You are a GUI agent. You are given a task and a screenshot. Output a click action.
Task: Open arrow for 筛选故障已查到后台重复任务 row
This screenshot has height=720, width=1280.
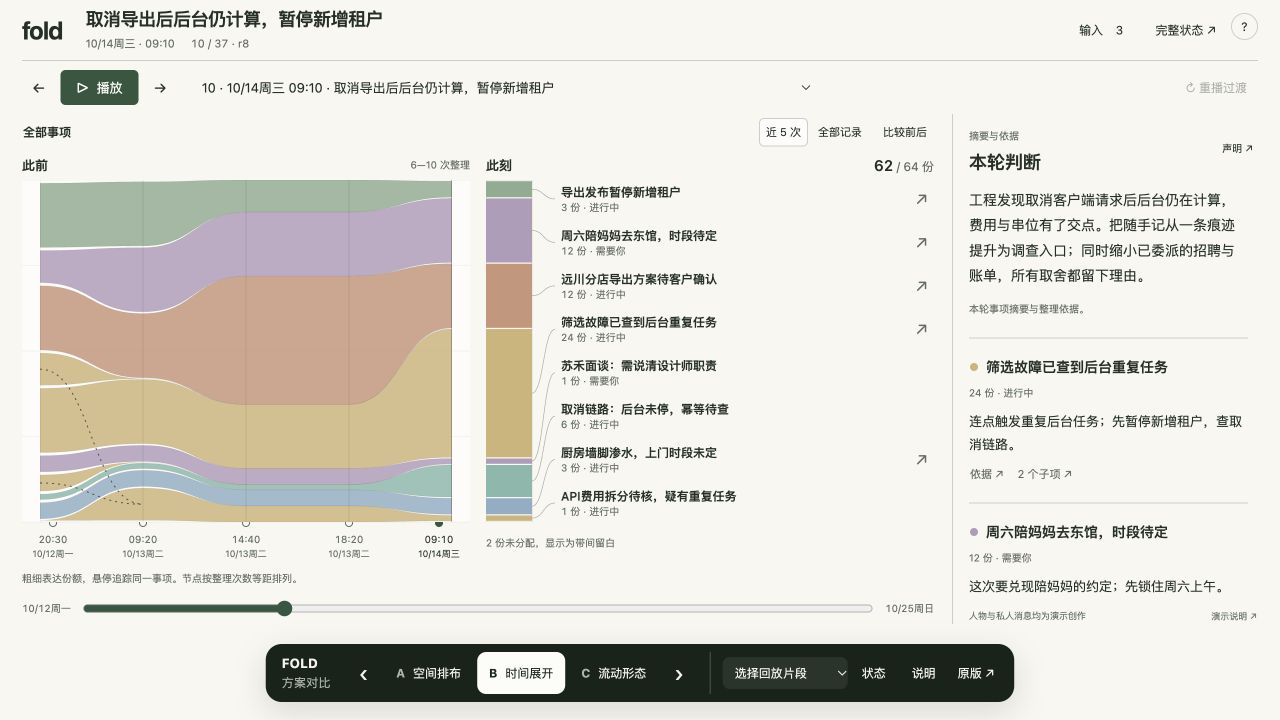click(921, 329)
